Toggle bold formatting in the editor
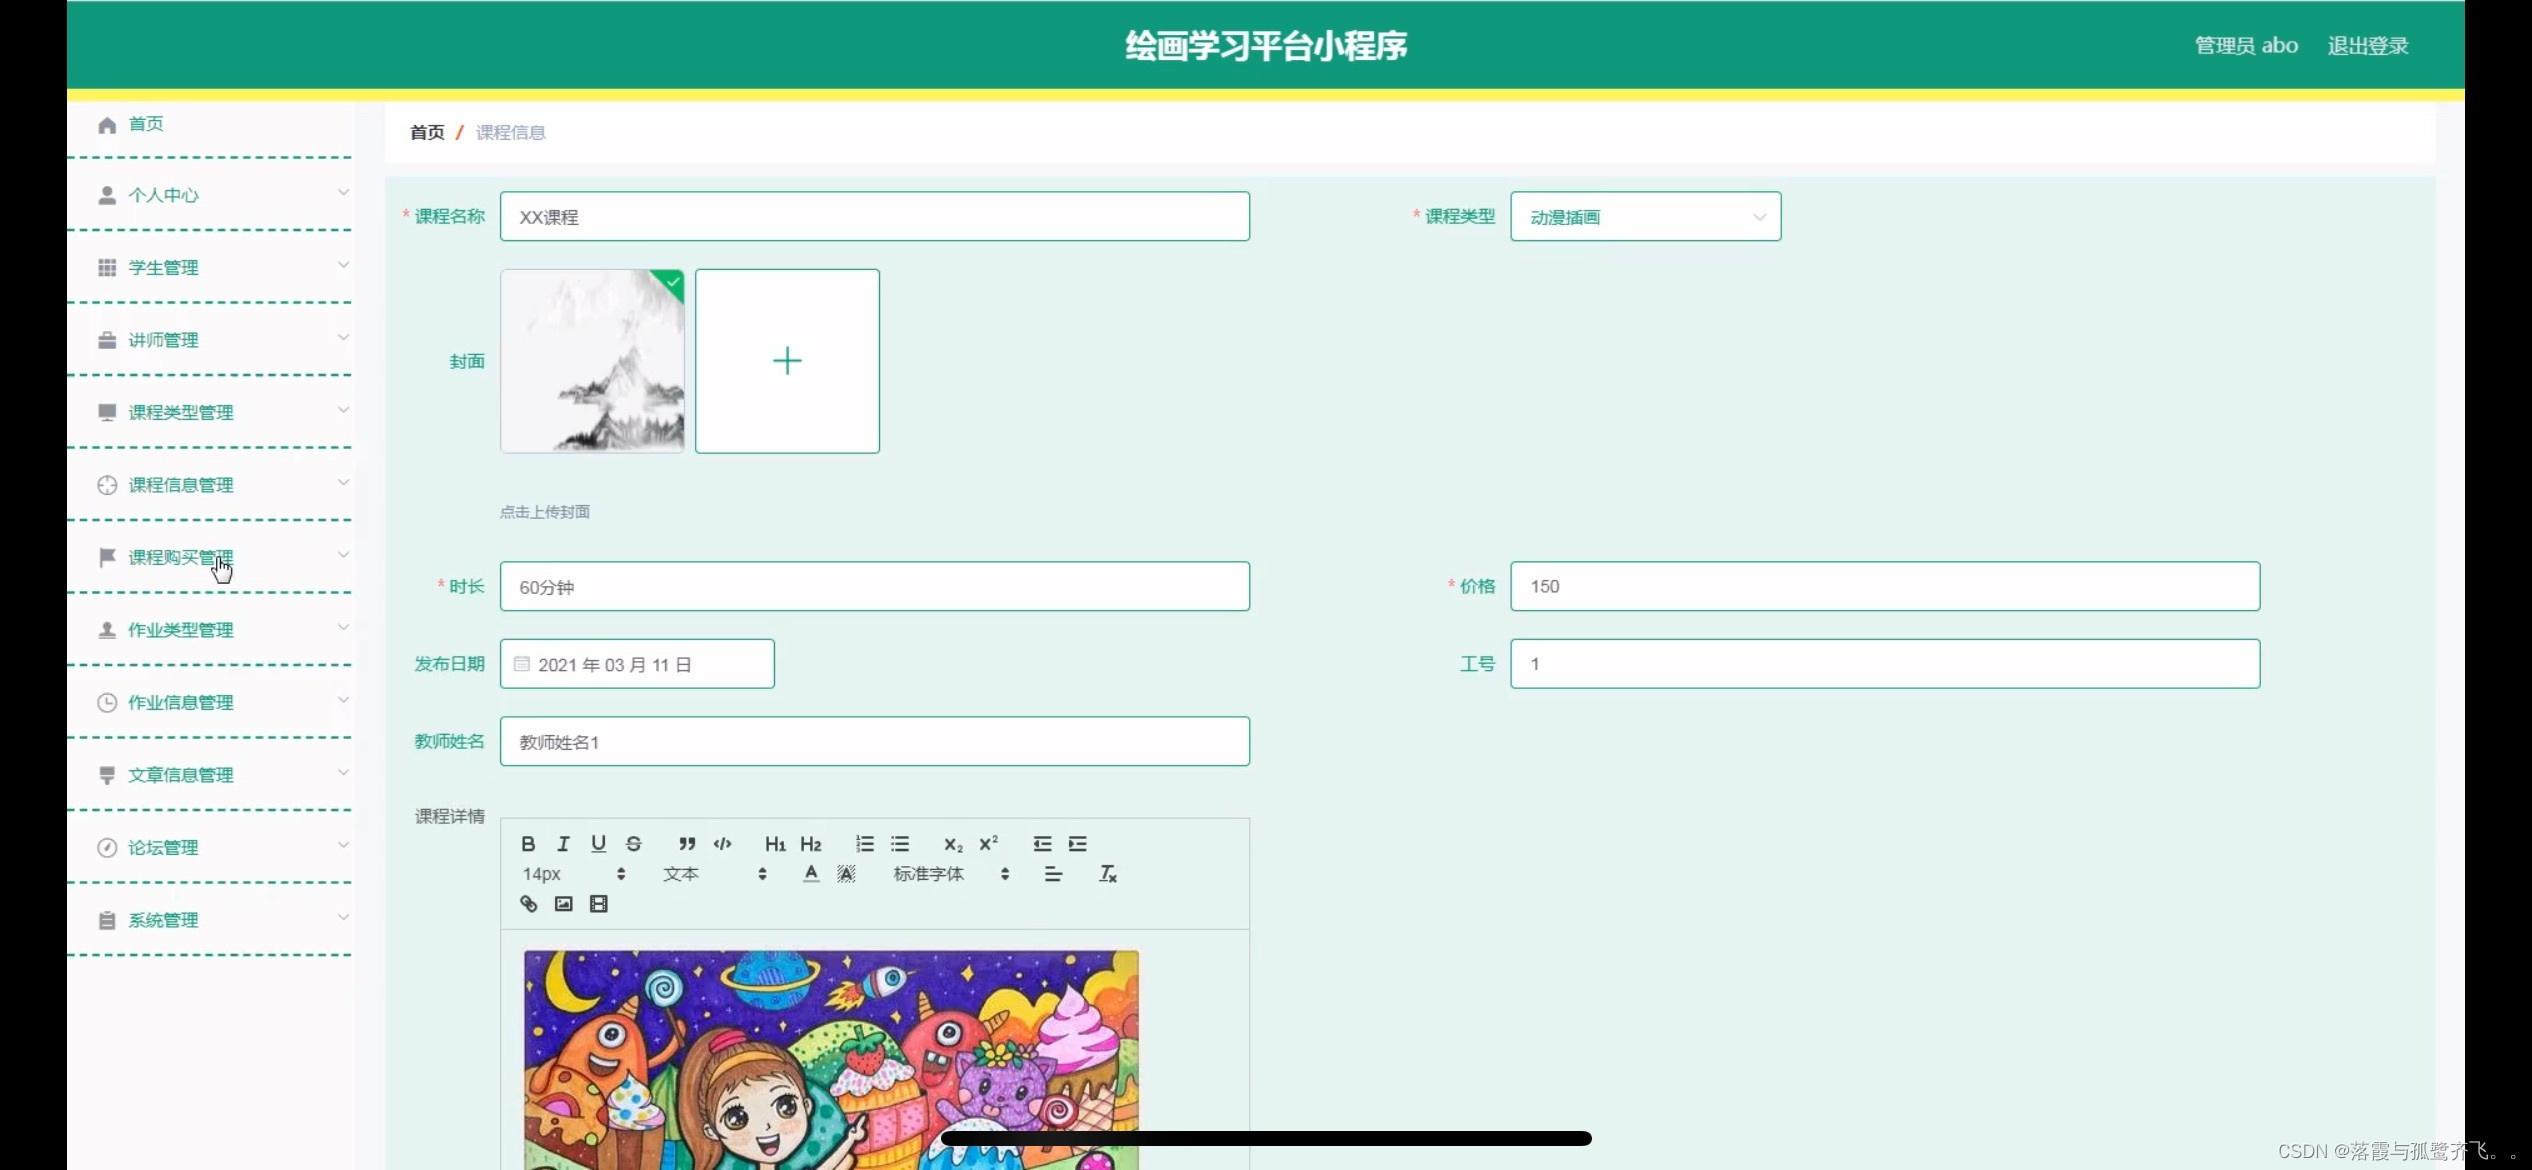 pyautogui.click(x=528, y=844)
